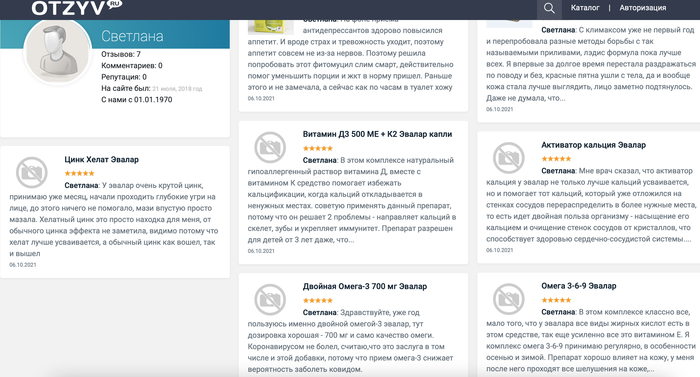Image resolution: width=700 pixels, height=377 pixels.
Task: Open the Омега 3-6-9 Эвалар review title
Action: pyautogui.click(x=579, y=286)
